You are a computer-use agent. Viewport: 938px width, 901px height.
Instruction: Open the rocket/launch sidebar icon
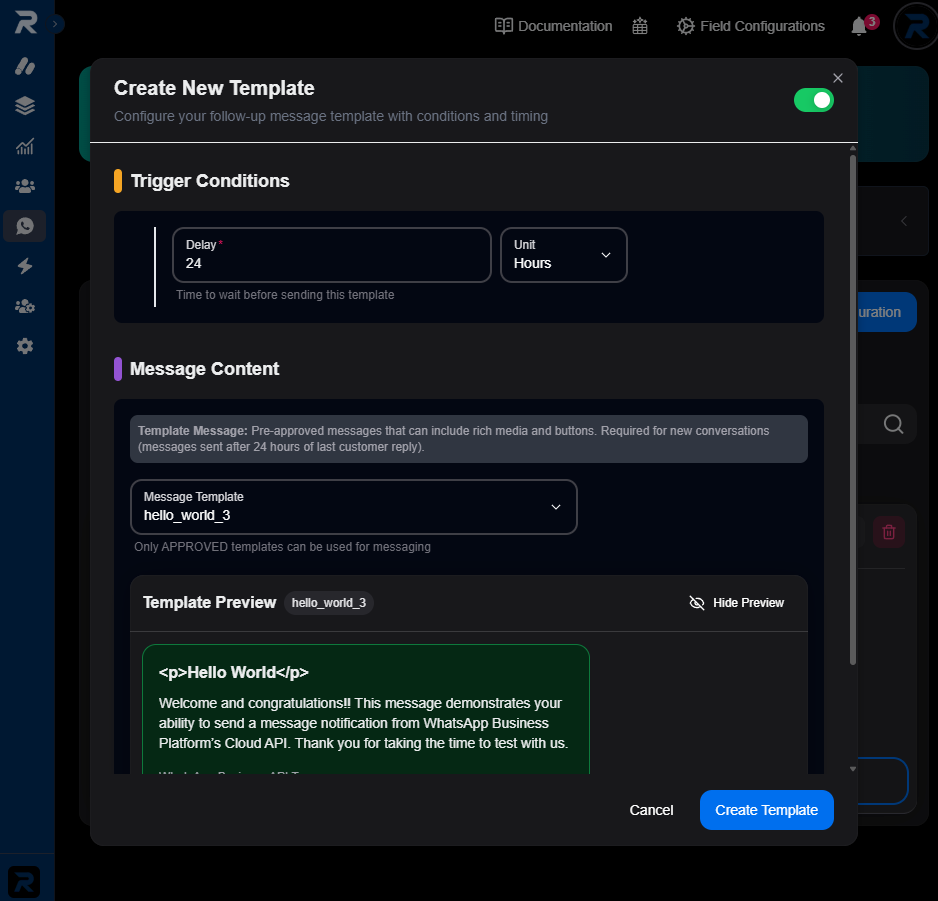click(25, 66)
